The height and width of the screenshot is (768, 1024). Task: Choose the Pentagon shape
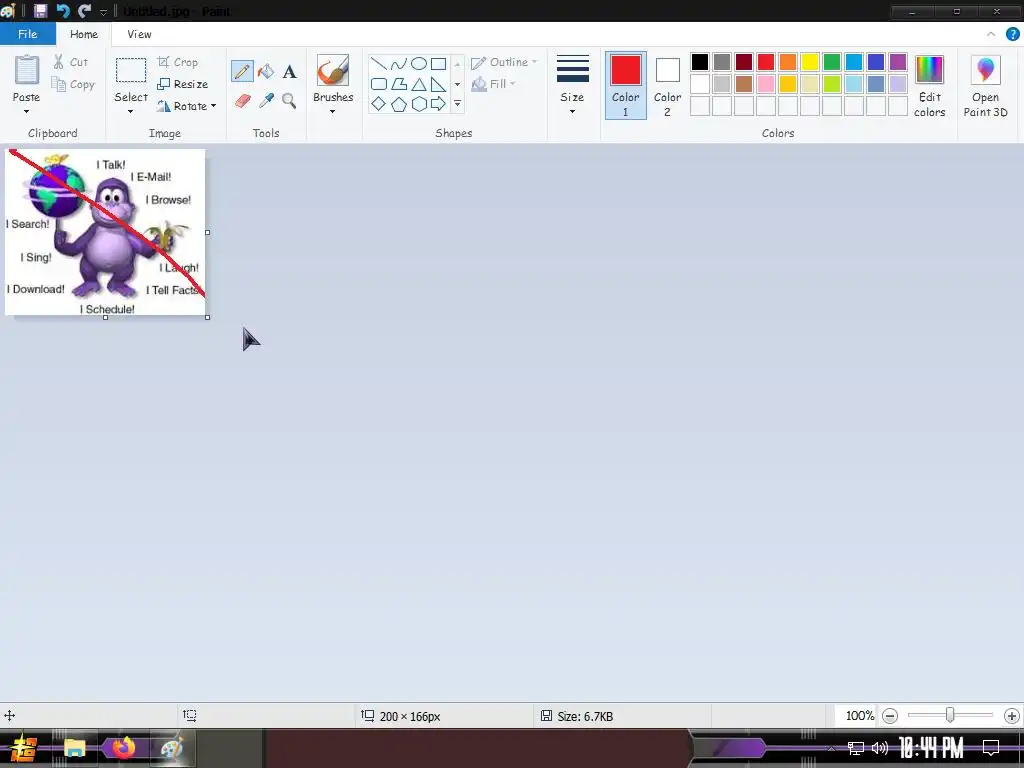398,104
